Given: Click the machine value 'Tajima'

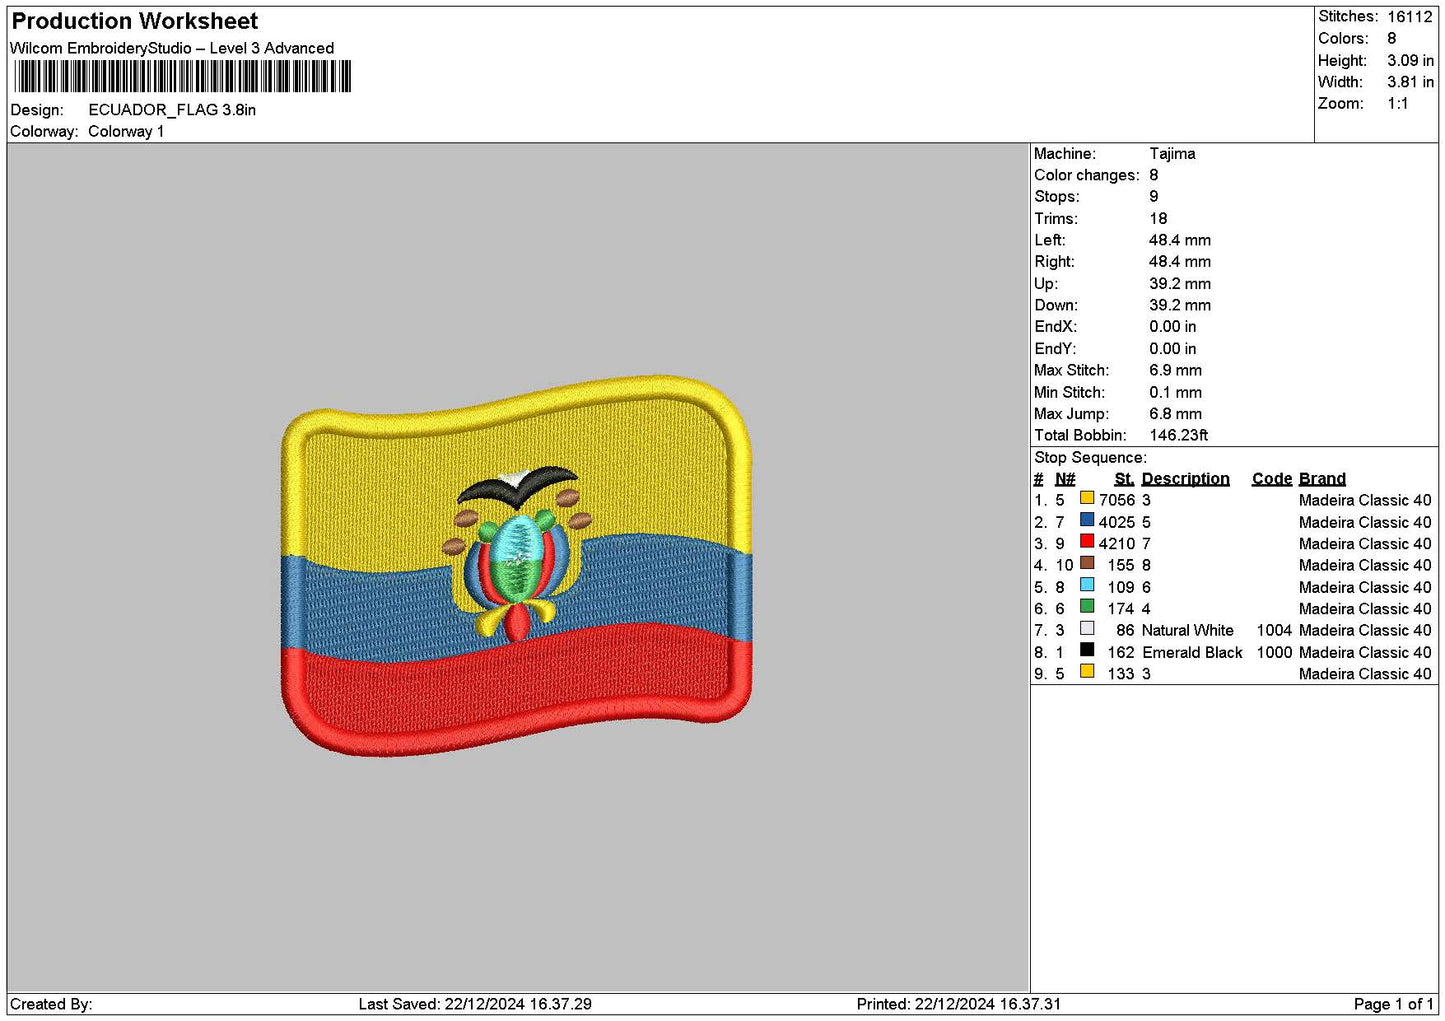Looking at the screenshot, I should click(x=1172, y=154).
